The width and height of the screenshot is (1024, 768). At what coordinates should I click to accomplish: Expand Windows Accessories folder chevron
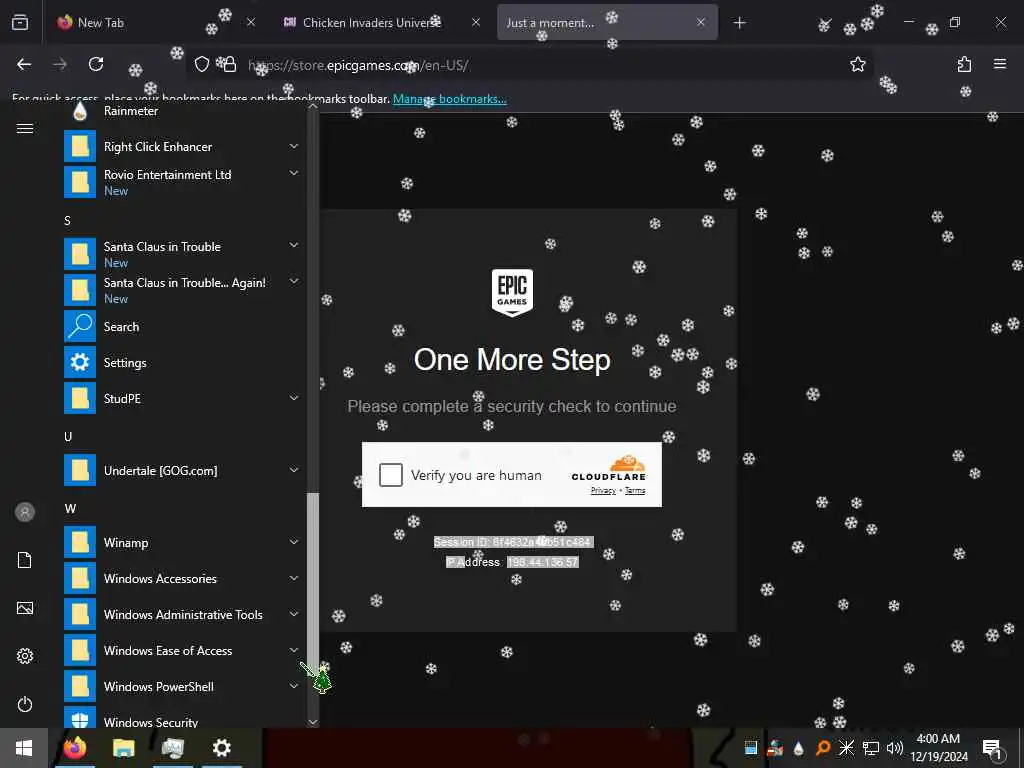[x=294, y=578]
